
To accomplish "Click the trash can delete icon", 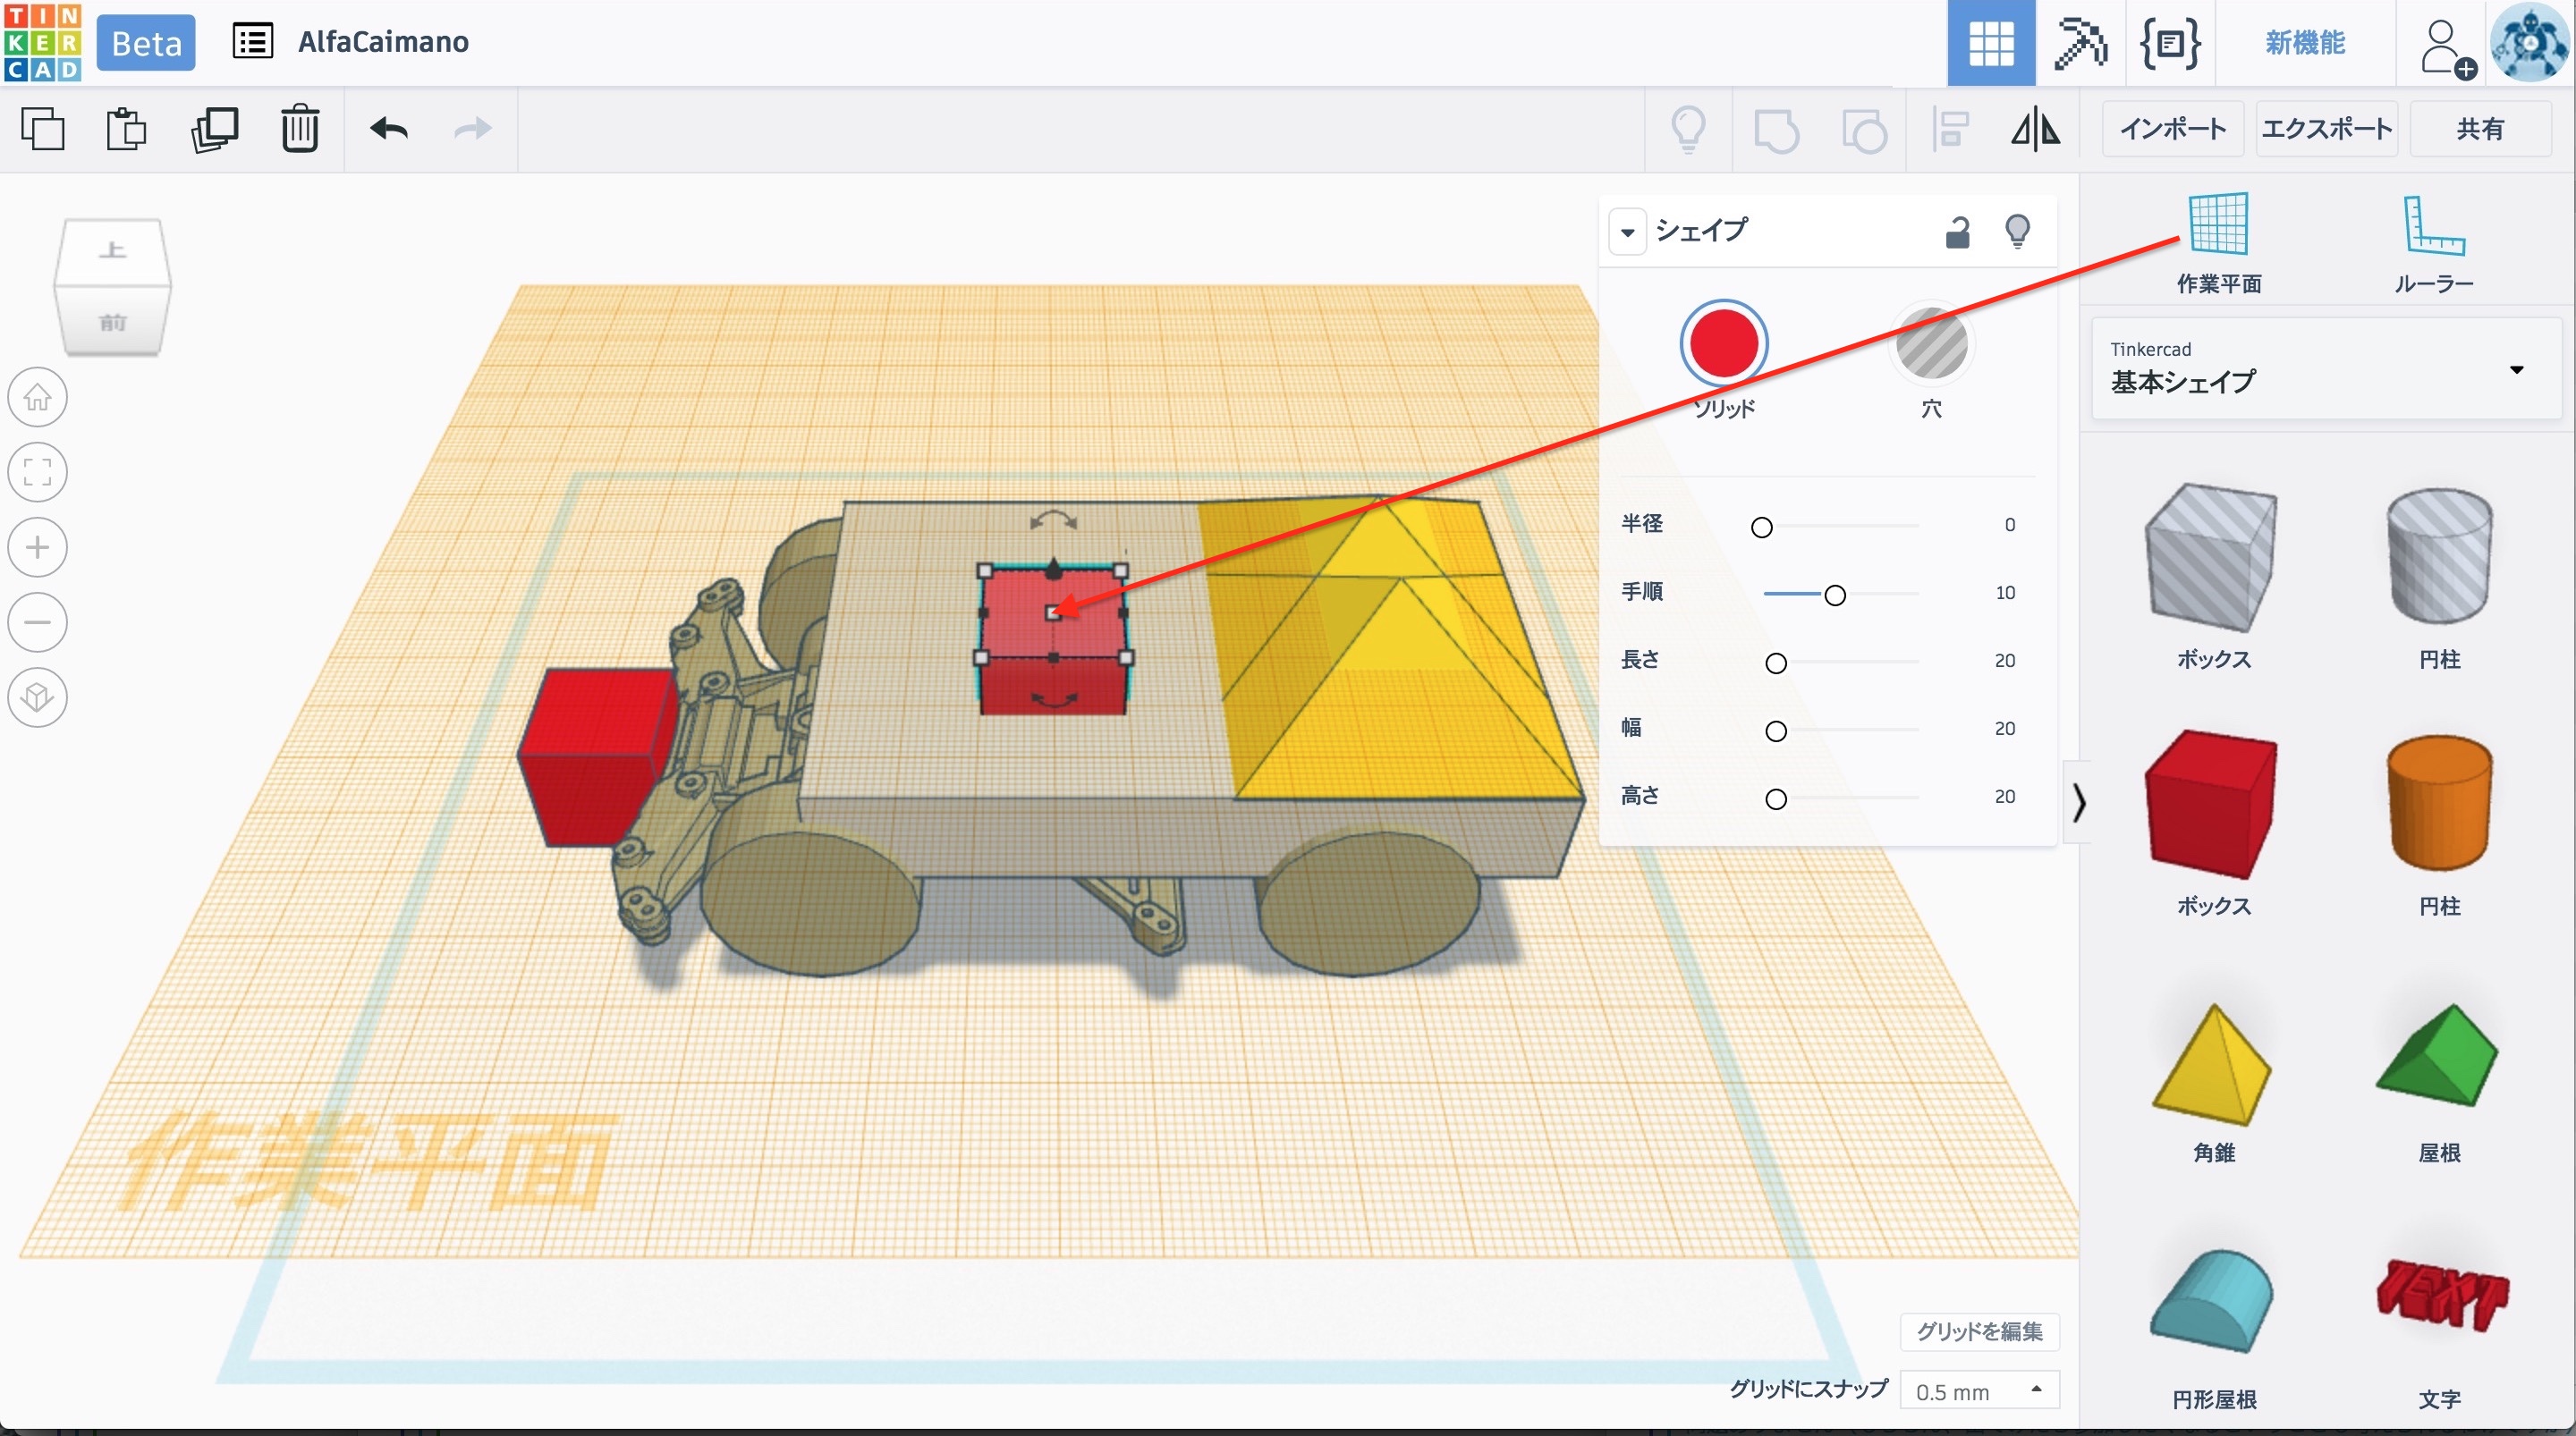I will click(x=299, y=129).
